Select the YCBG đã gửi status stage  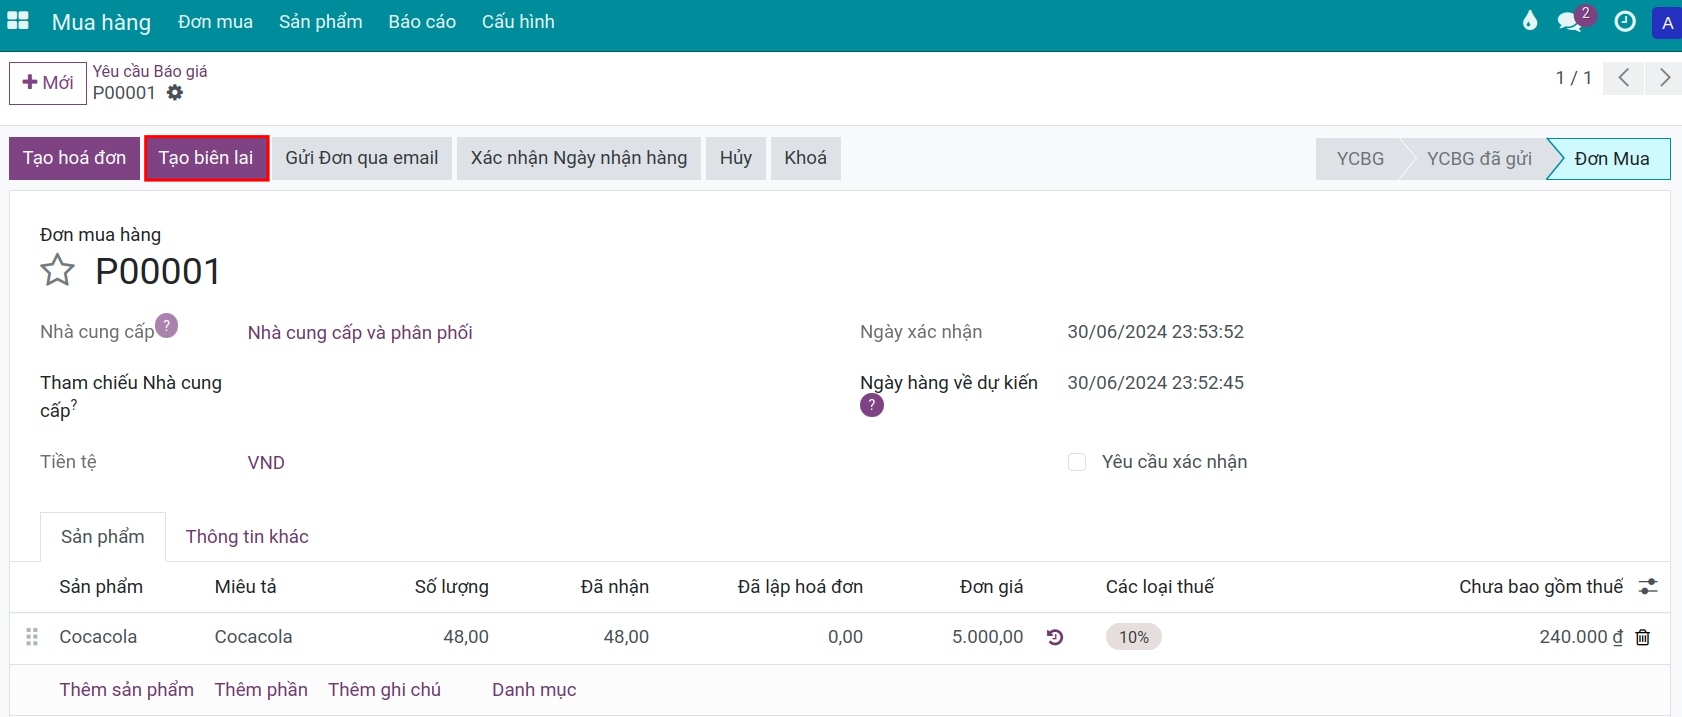pos(1479,159)
